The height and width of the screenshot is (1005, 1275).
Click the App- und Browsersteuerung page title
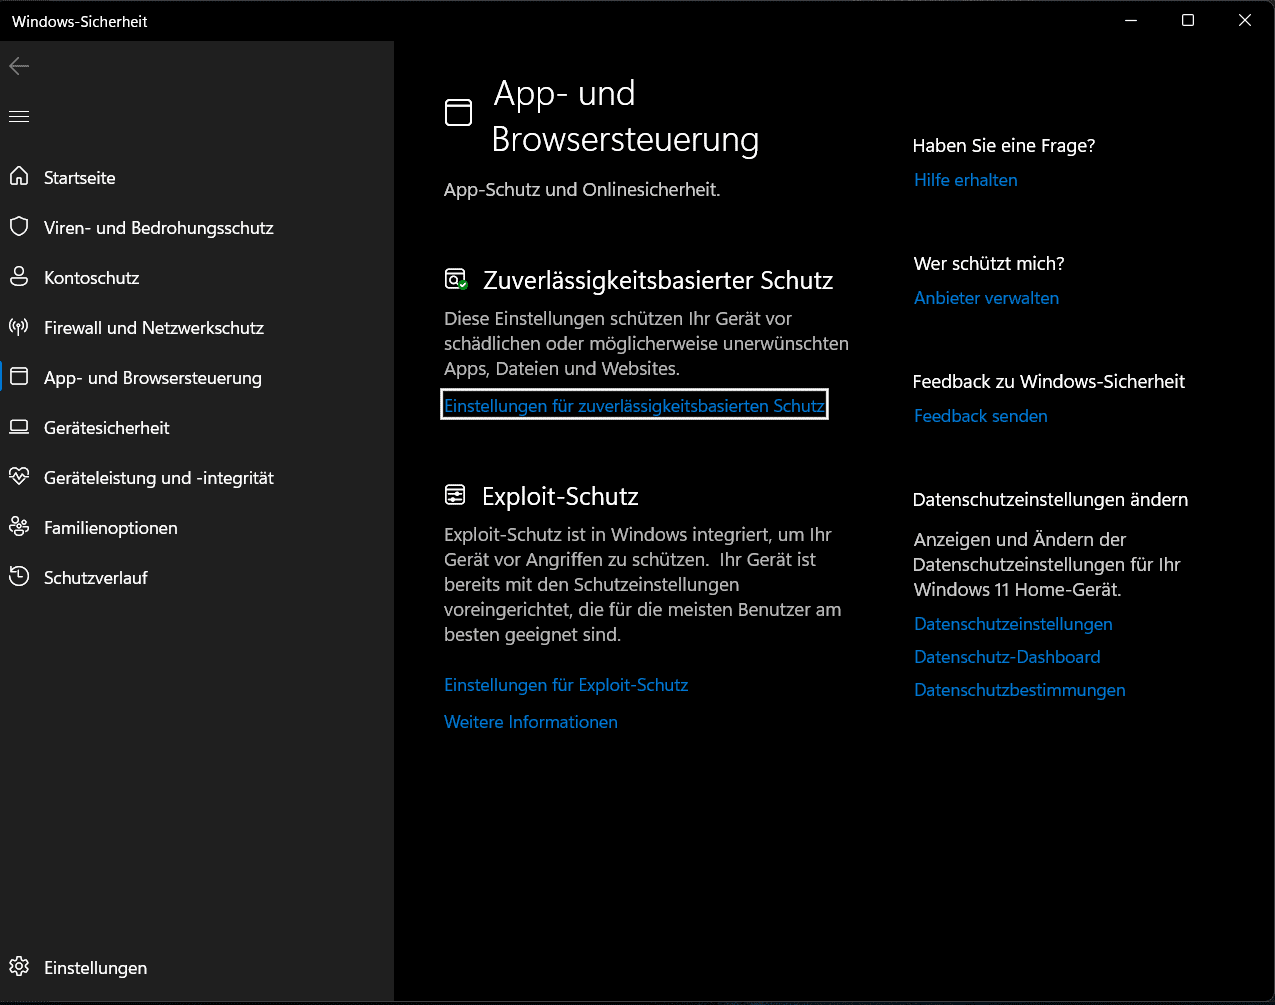pos(625,116)
